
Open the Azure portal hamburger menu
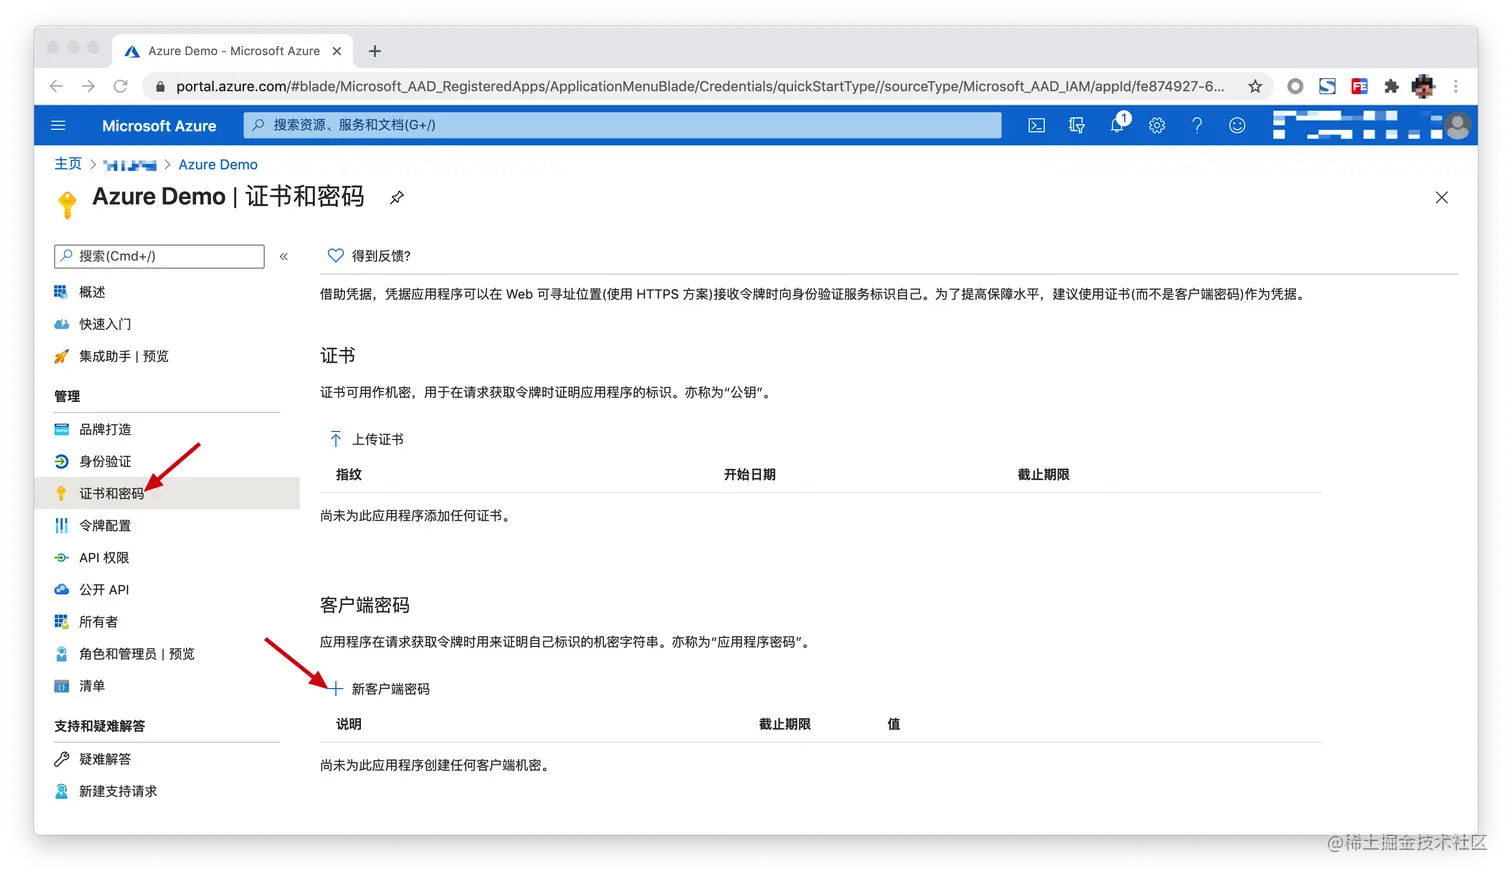coord(58,125)
